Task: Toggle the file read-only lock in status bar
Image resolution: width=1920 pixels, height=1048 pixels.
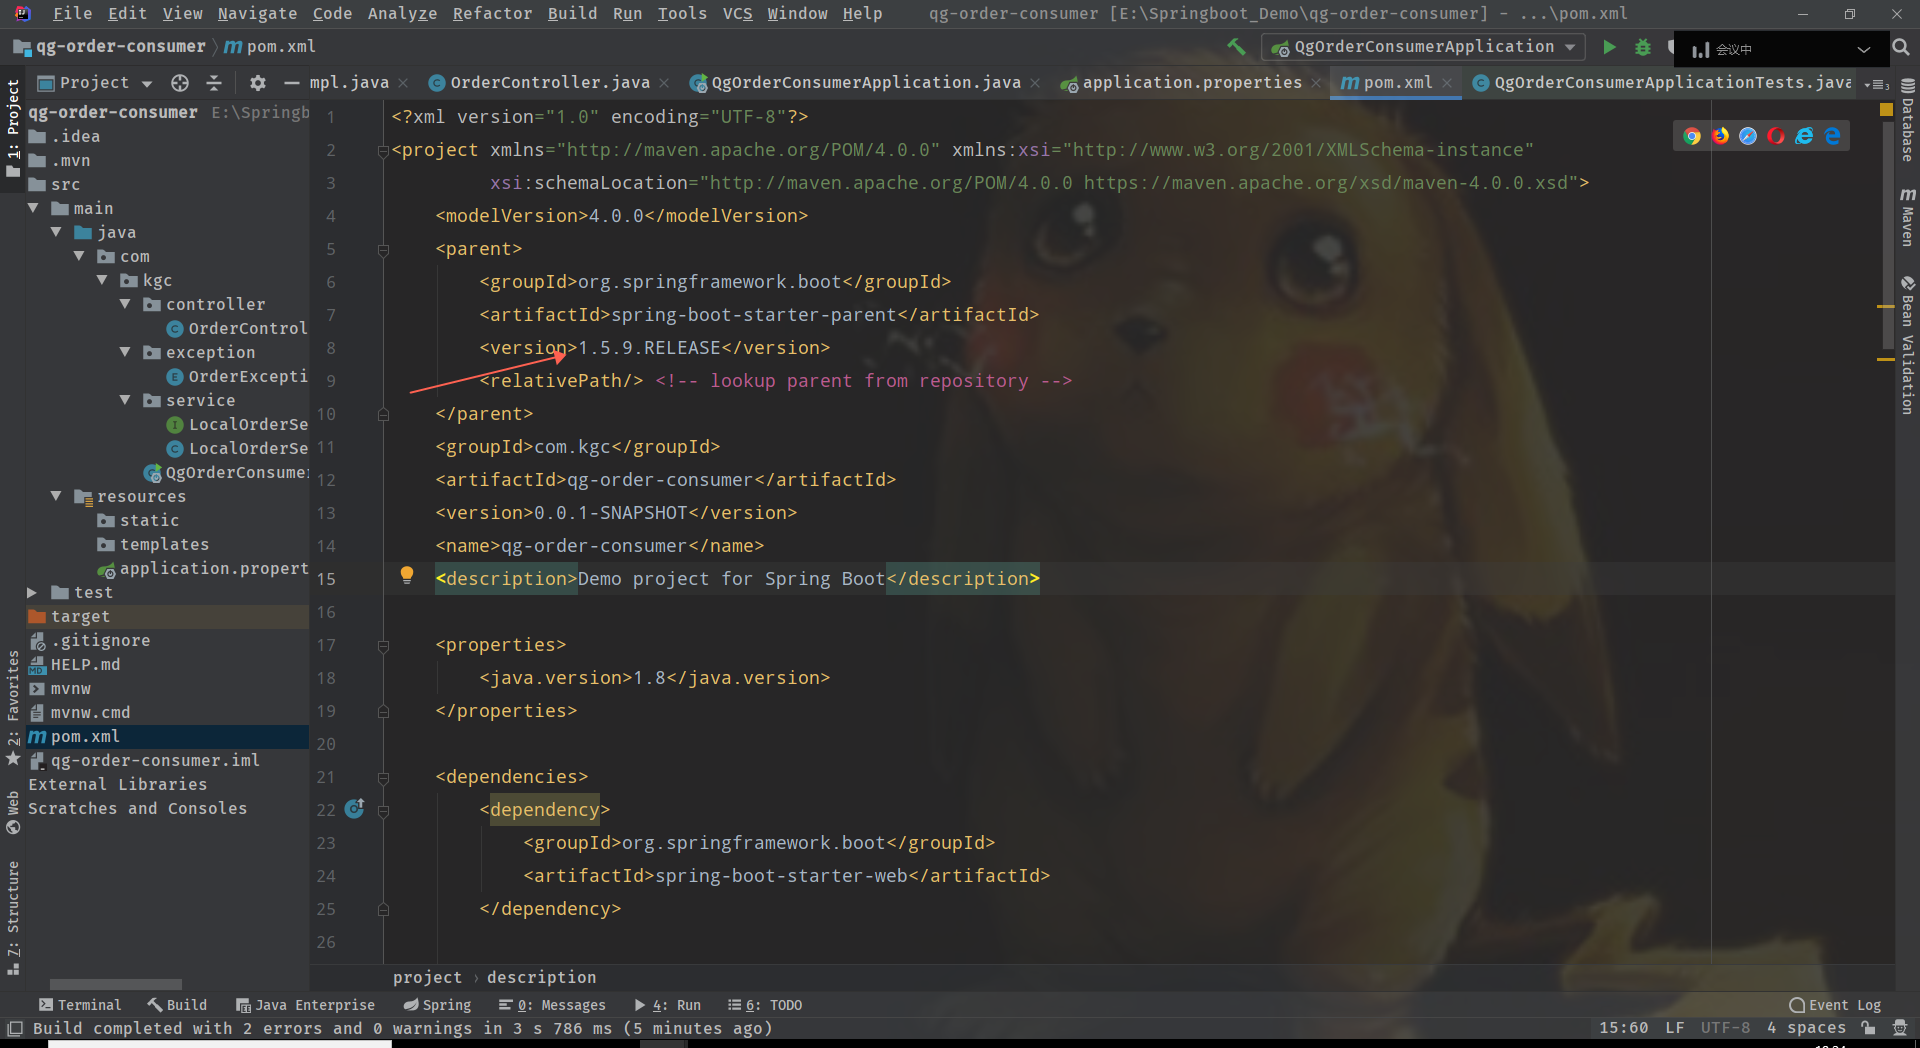Action: (x=1868, y=1028)
